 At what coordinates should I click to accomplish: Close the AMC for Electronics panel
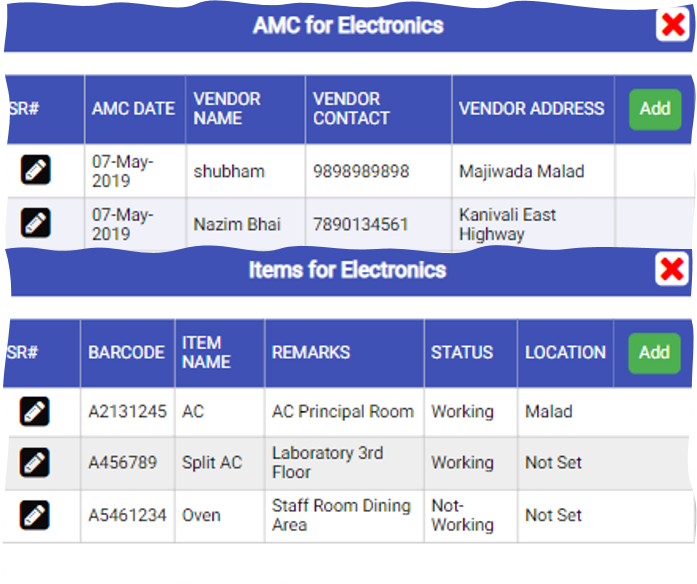click(673, 24)
